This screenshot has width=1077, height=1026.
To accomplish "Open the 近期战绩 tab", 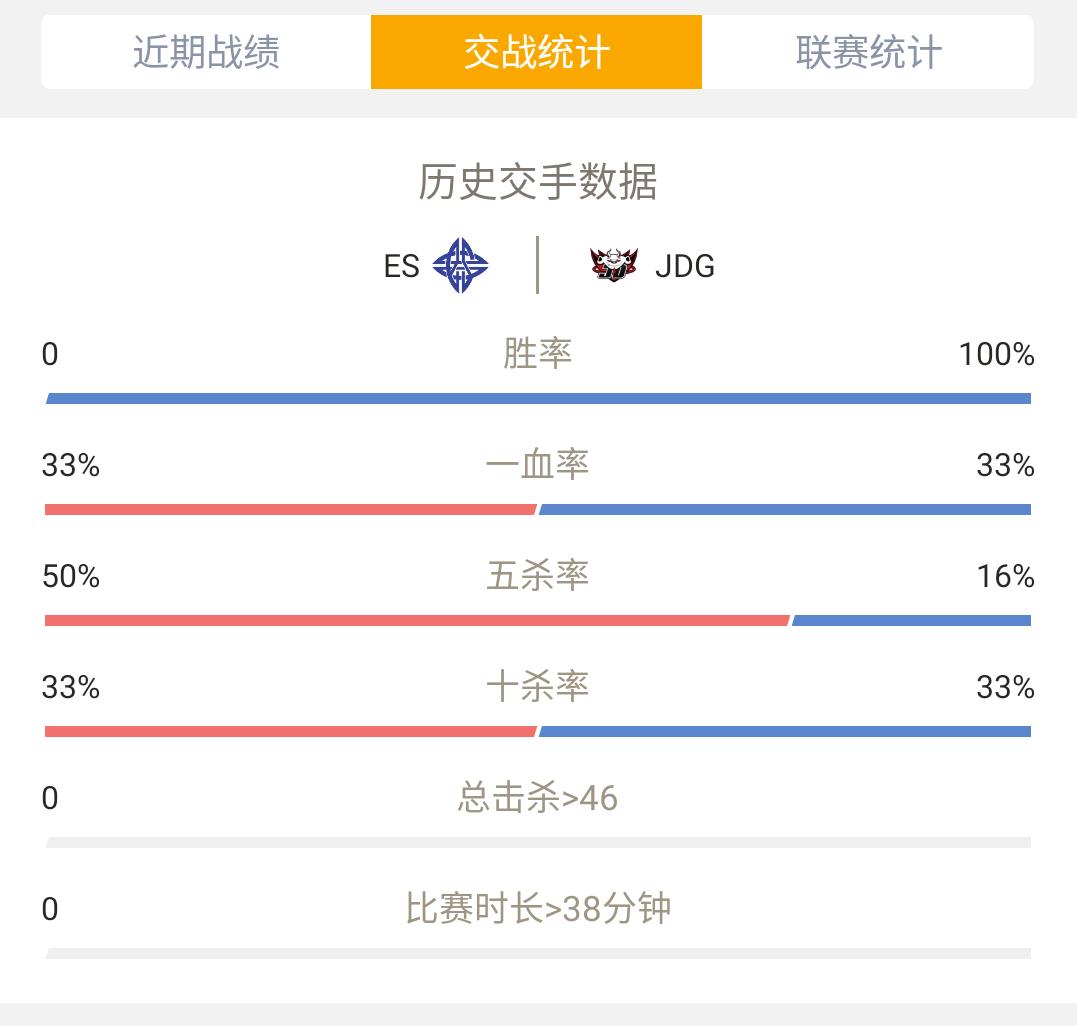I will point(206,52).
